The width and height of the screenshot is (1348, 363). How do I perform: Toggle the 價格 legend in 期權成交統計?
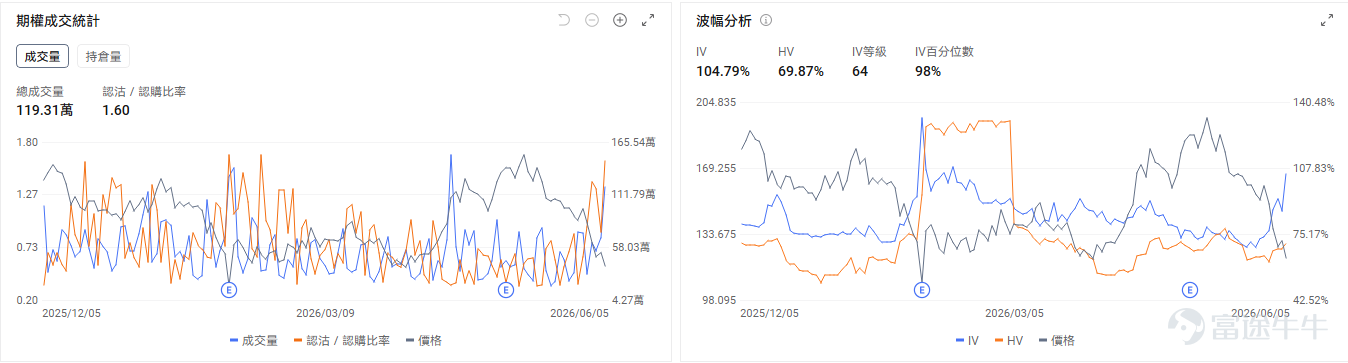click(423, 341)
